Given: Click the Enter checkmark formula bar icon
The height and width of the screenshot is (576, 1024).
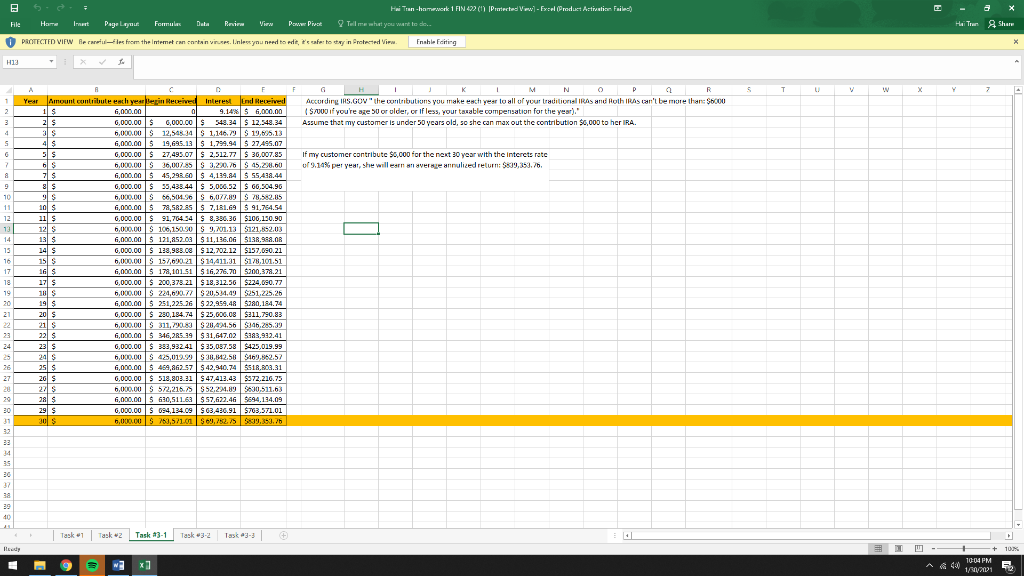Looking at the screenshot, I should (103, 62).
